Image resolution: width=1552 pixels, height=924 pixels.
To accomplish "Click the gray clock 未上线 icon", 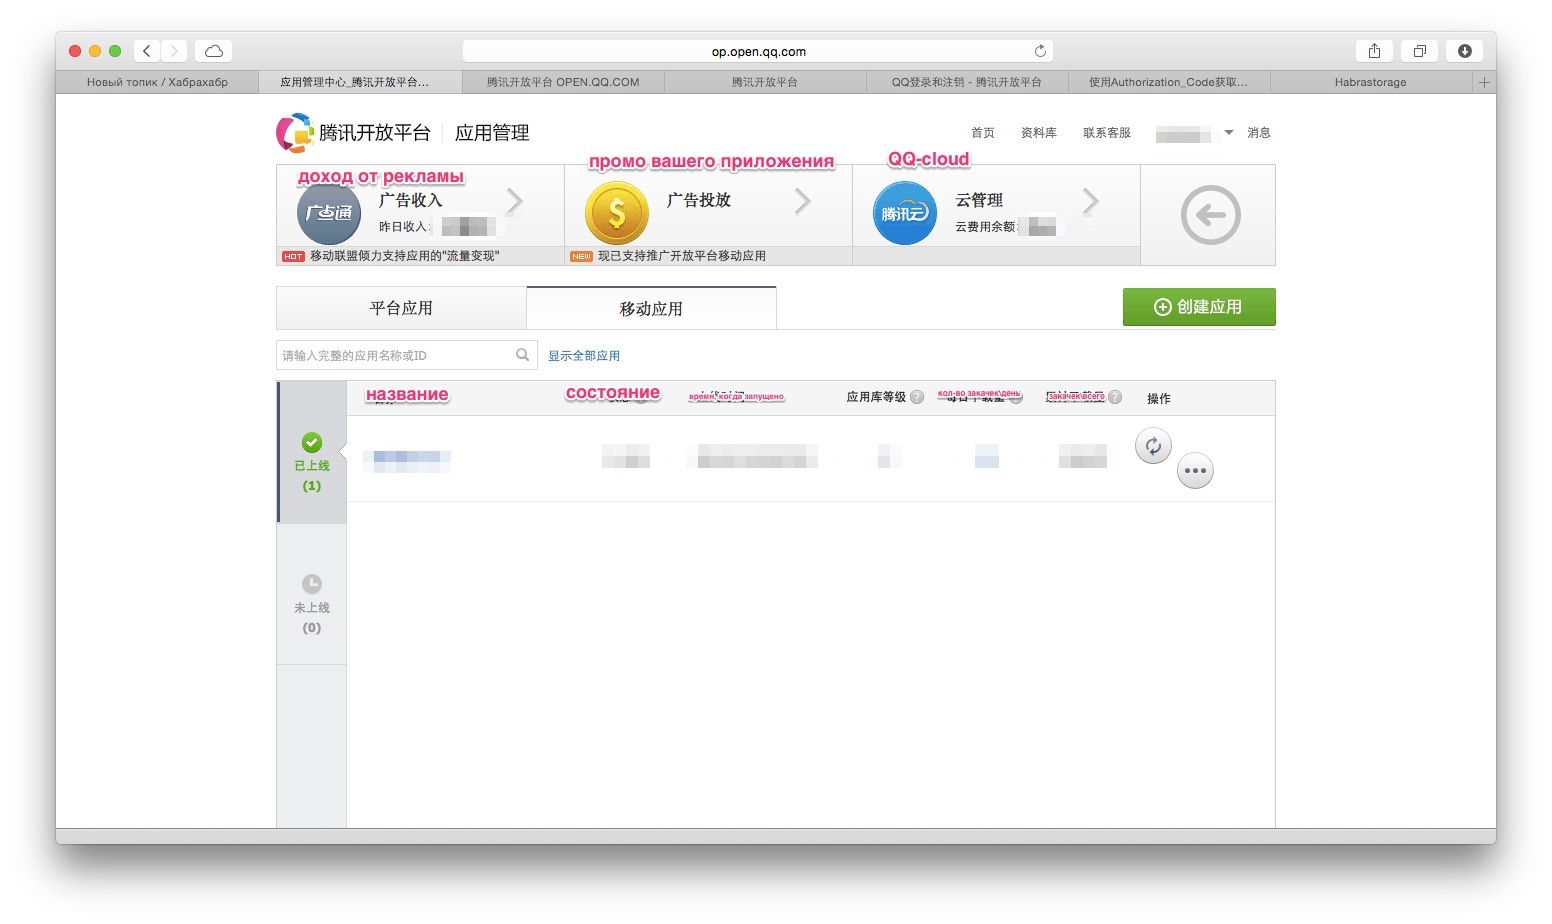I will pos(312,584).
